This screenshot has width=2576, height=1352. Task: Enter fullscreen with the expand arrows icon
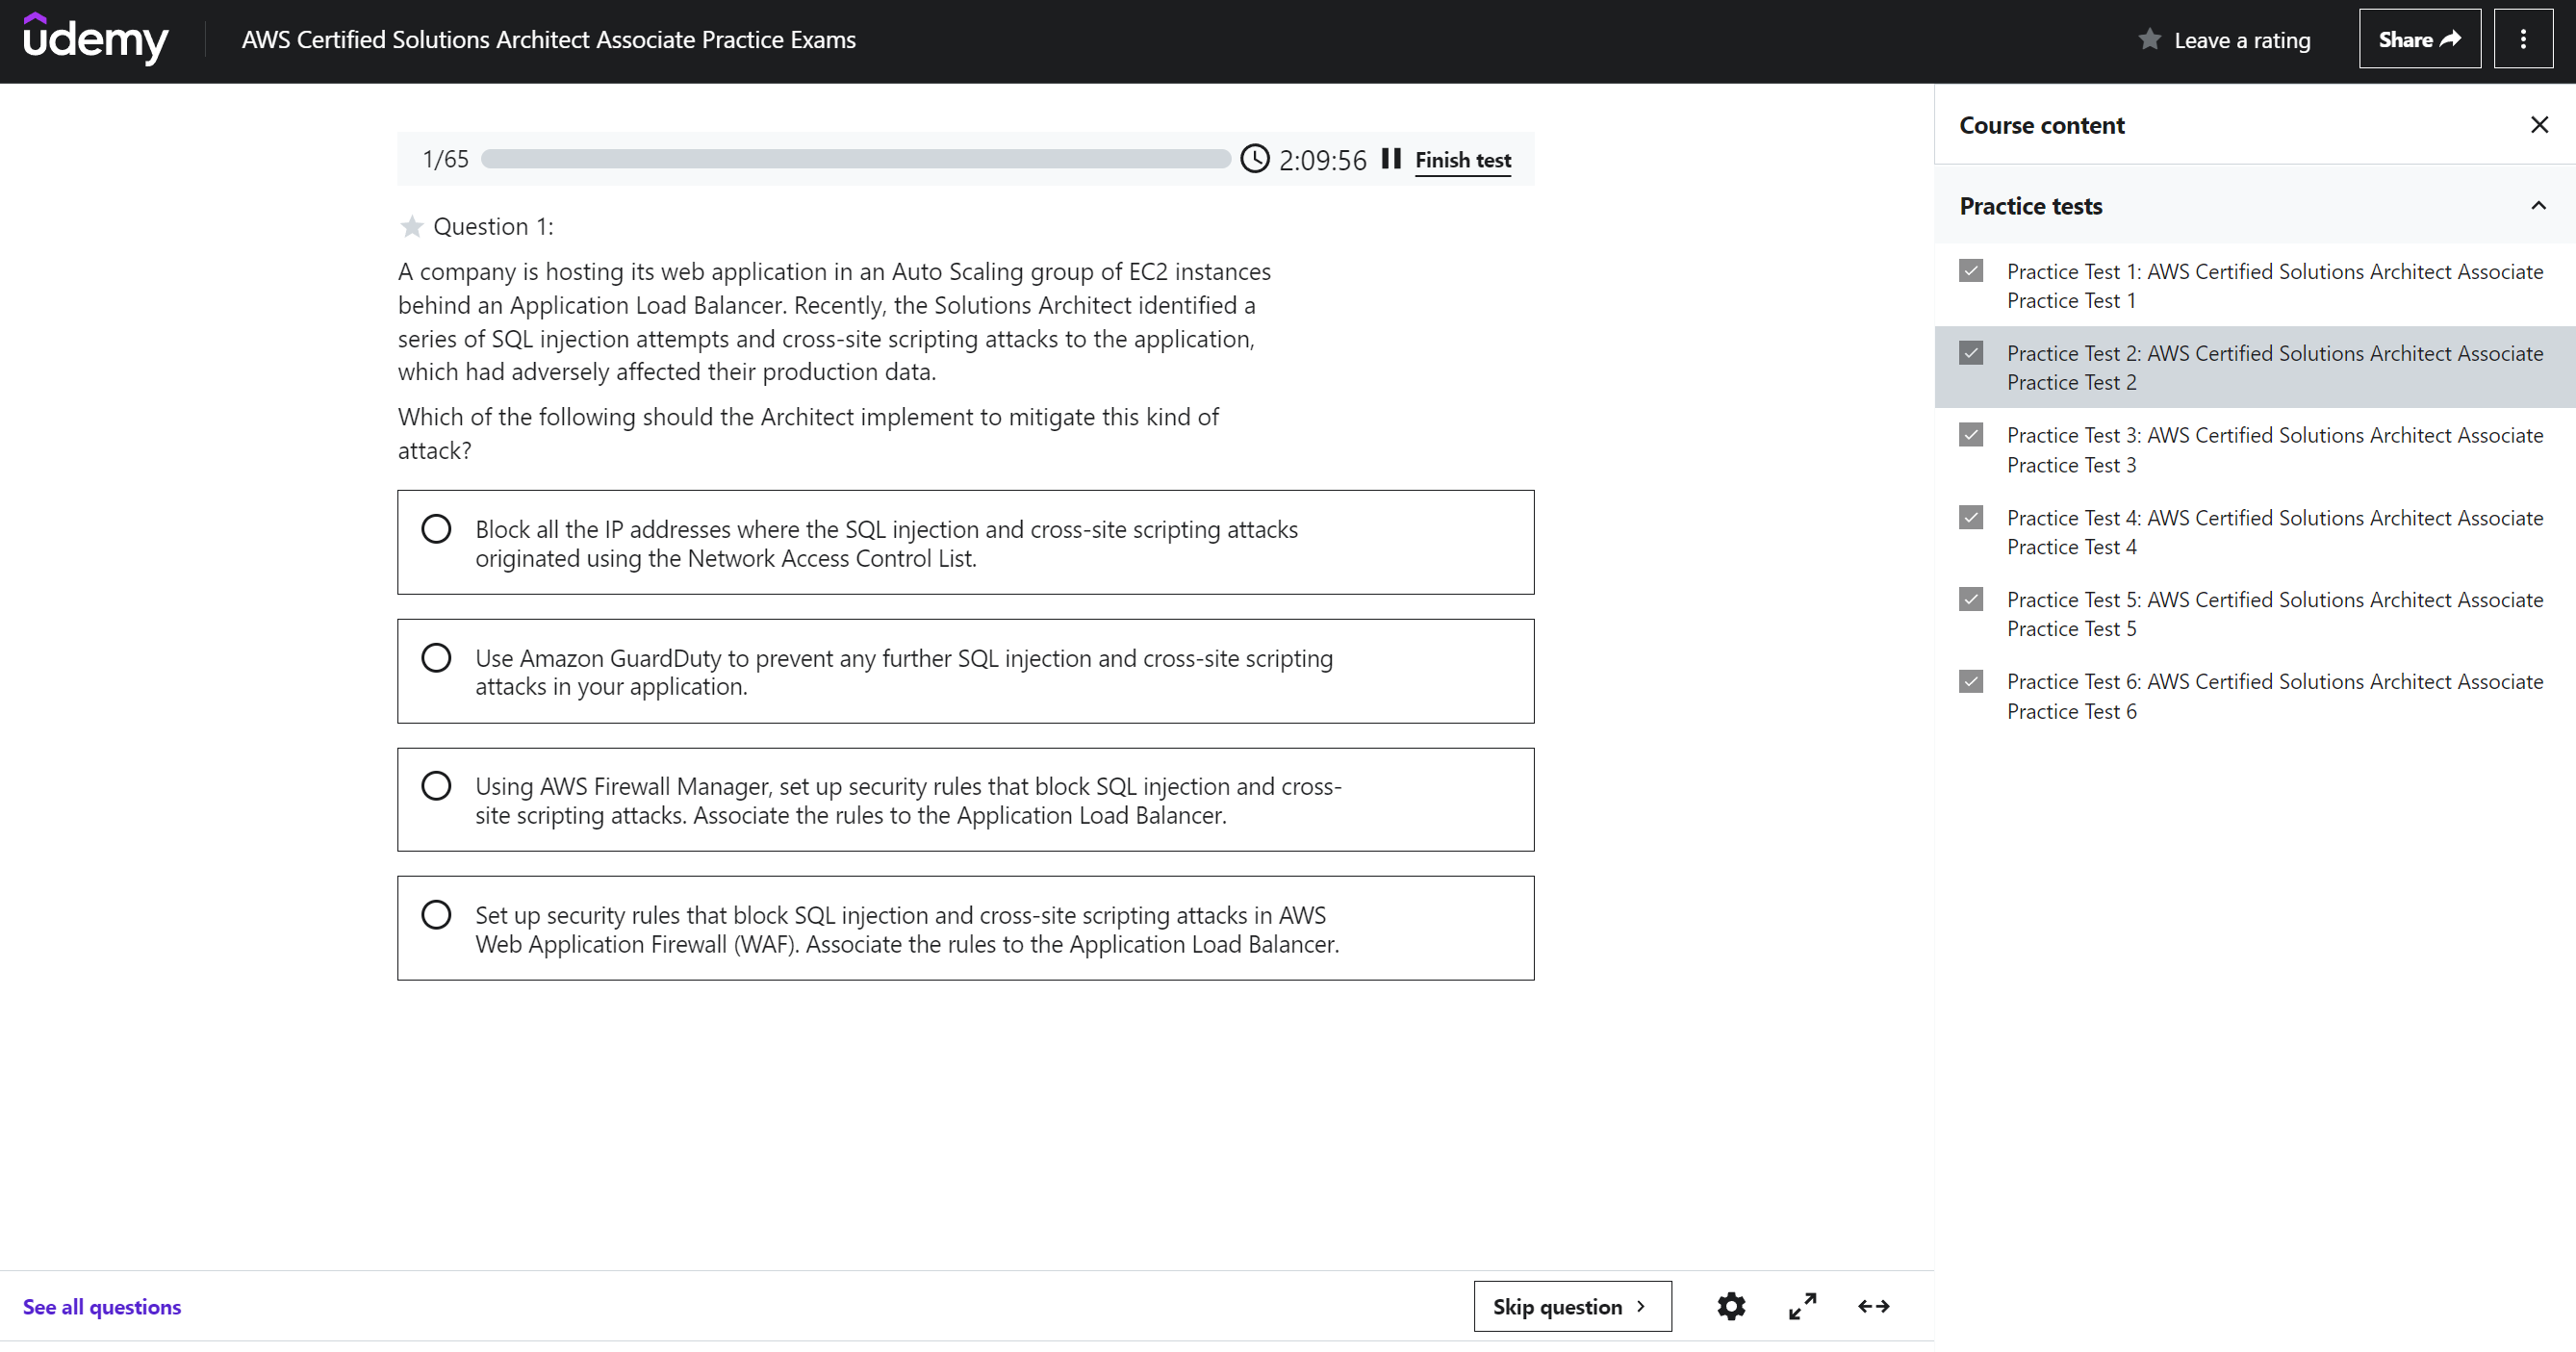coord(1802,1306)
